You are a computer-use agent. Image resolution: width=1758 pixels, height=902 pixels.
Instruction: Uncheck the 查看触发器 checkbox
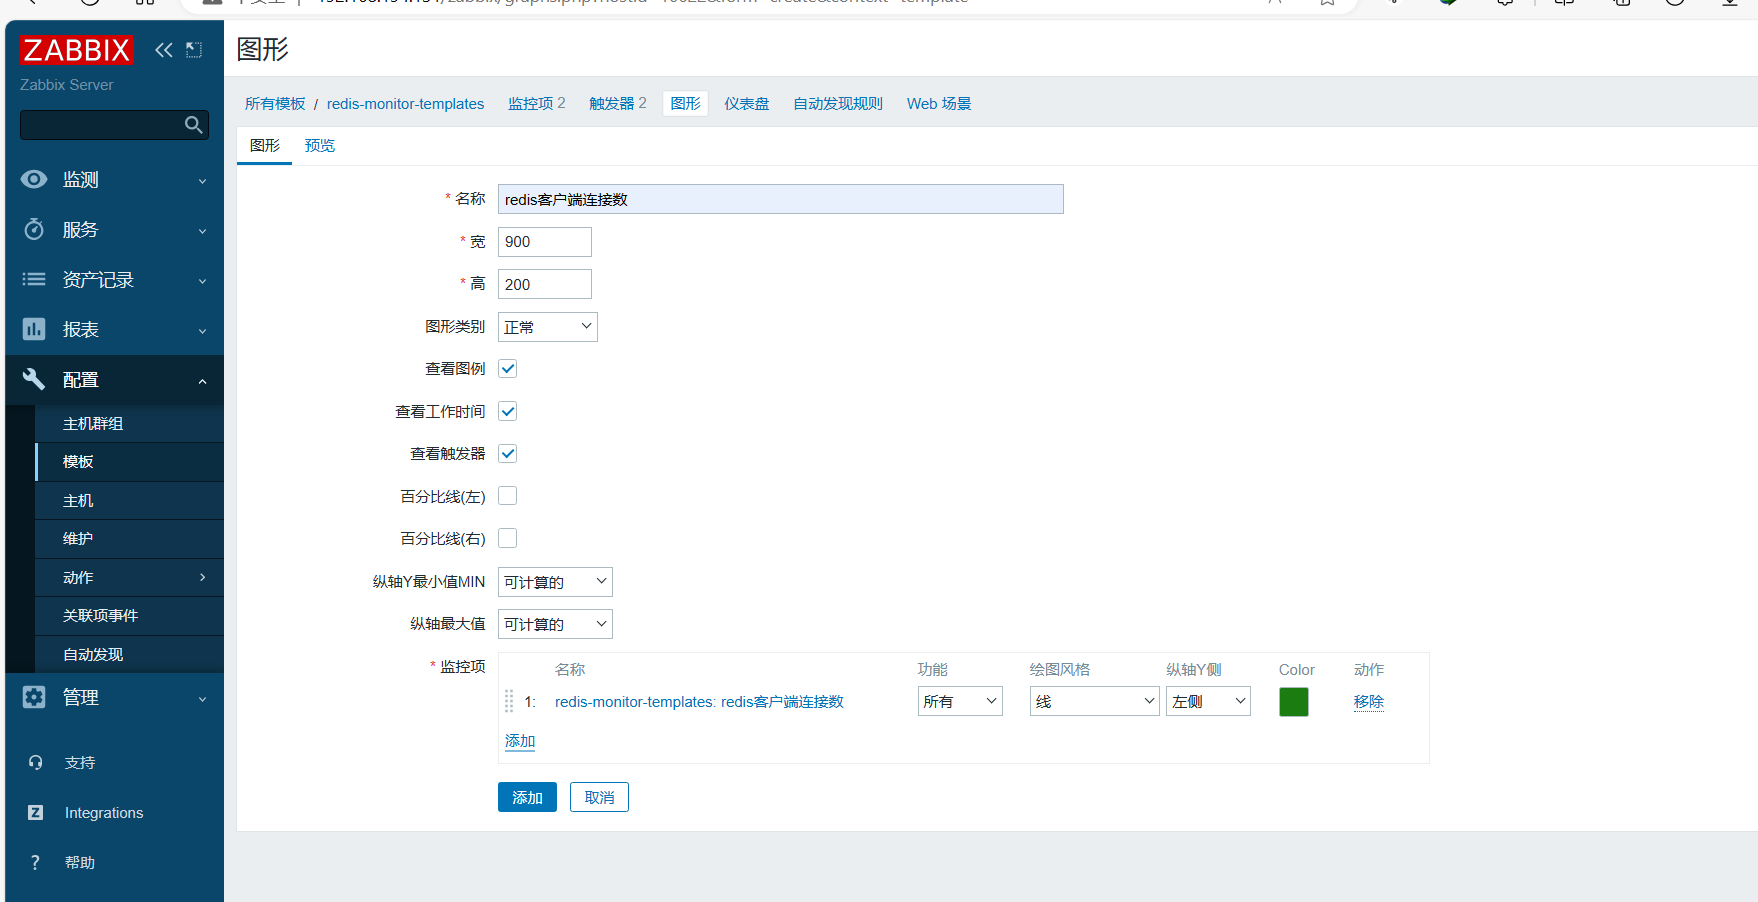pos(508,454)
